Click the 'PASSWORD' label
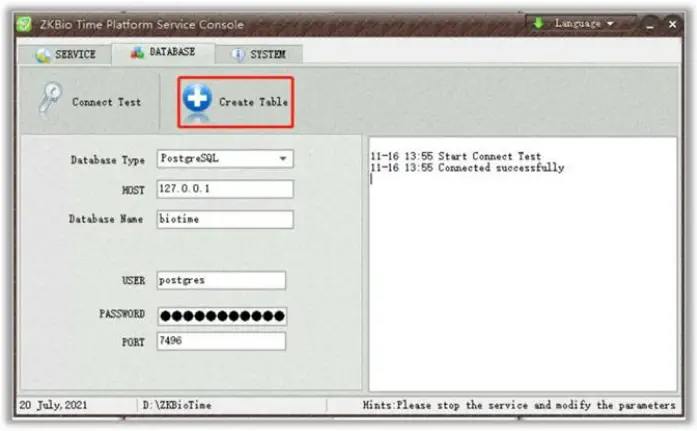Screen dimensions: 697x431 122,314
